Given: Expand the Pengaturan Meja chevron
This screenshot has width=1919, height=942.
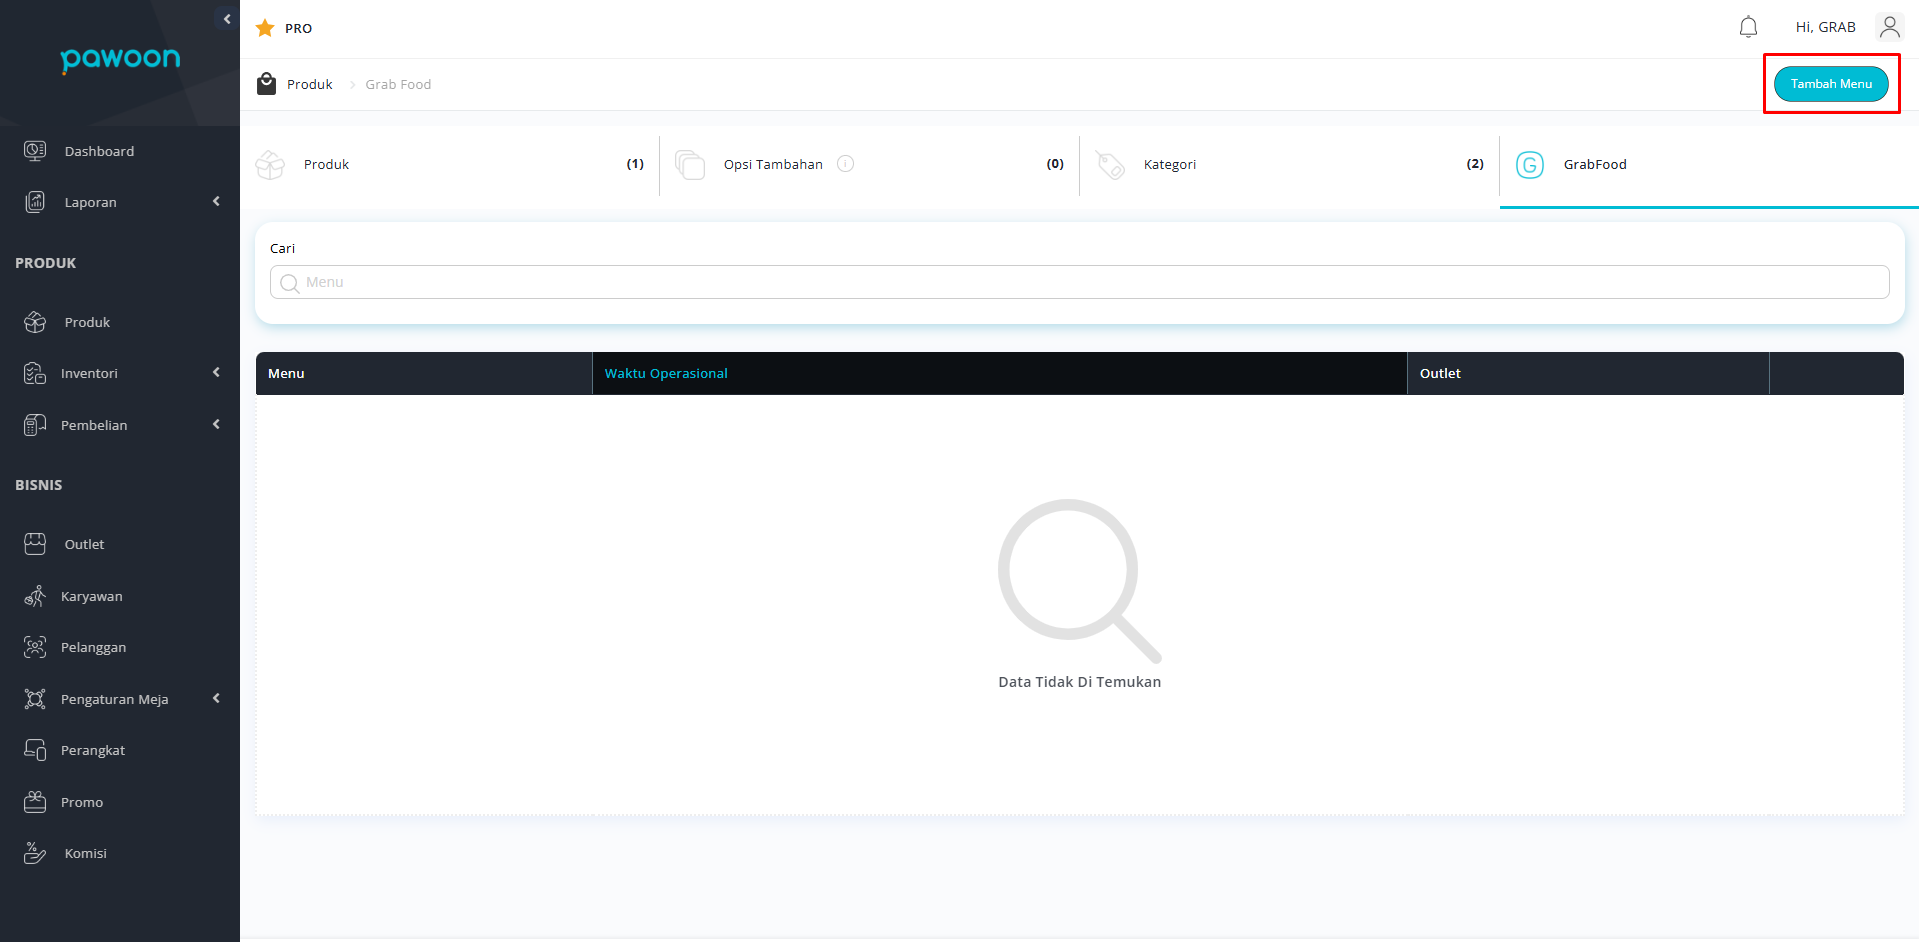Looking at the screenshot, I should pyautogui.click(x=216, y=699).
